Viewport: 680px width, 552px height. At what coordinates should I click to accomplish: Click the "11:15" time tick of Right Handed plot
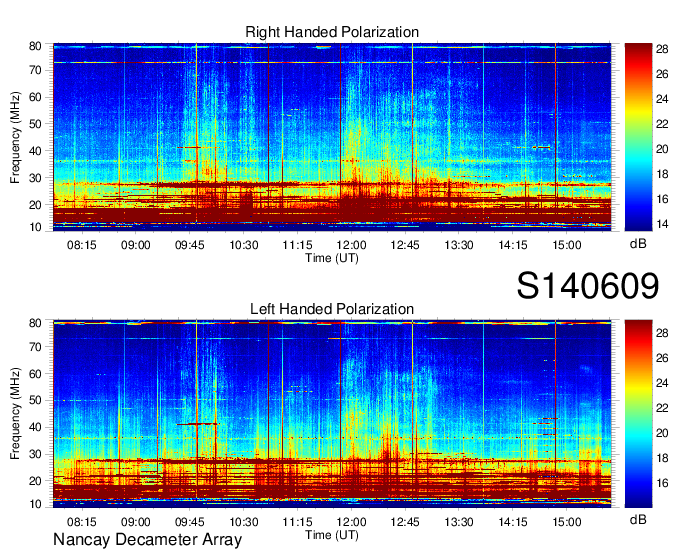pos(298,245)
